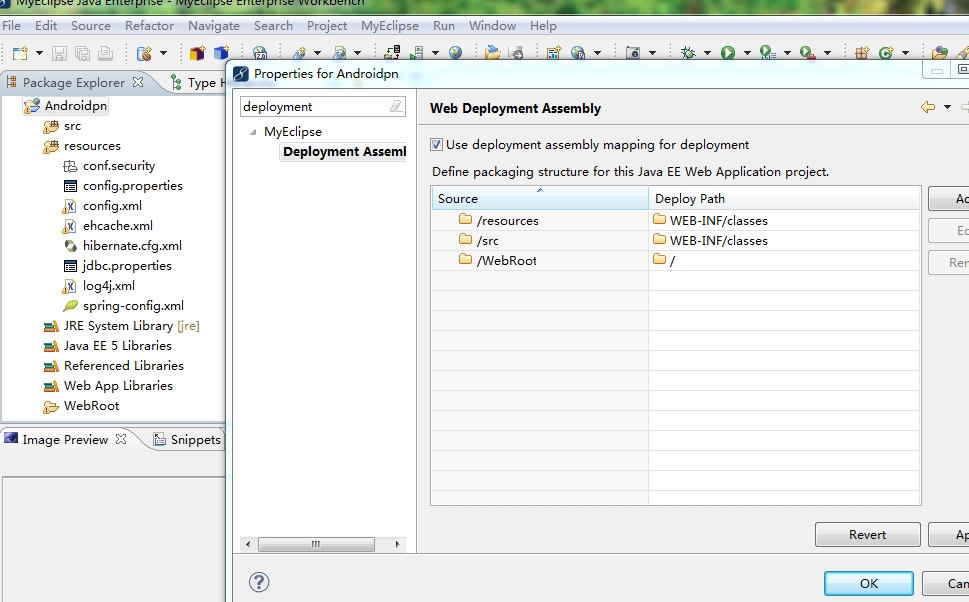Open the New wizard dropdown arrow

tap(39, 53)
